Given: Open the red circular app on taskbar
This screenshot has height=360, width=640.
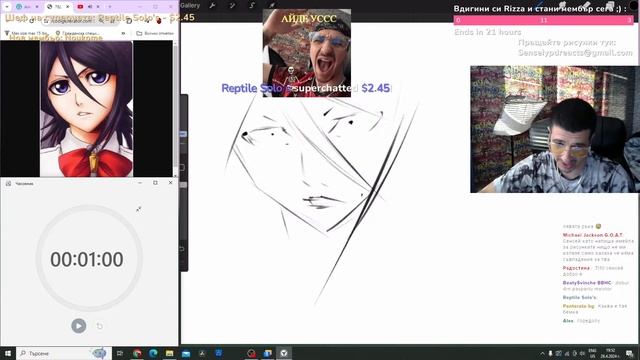Looking at the screenshot, I should (x=251, y=353).
